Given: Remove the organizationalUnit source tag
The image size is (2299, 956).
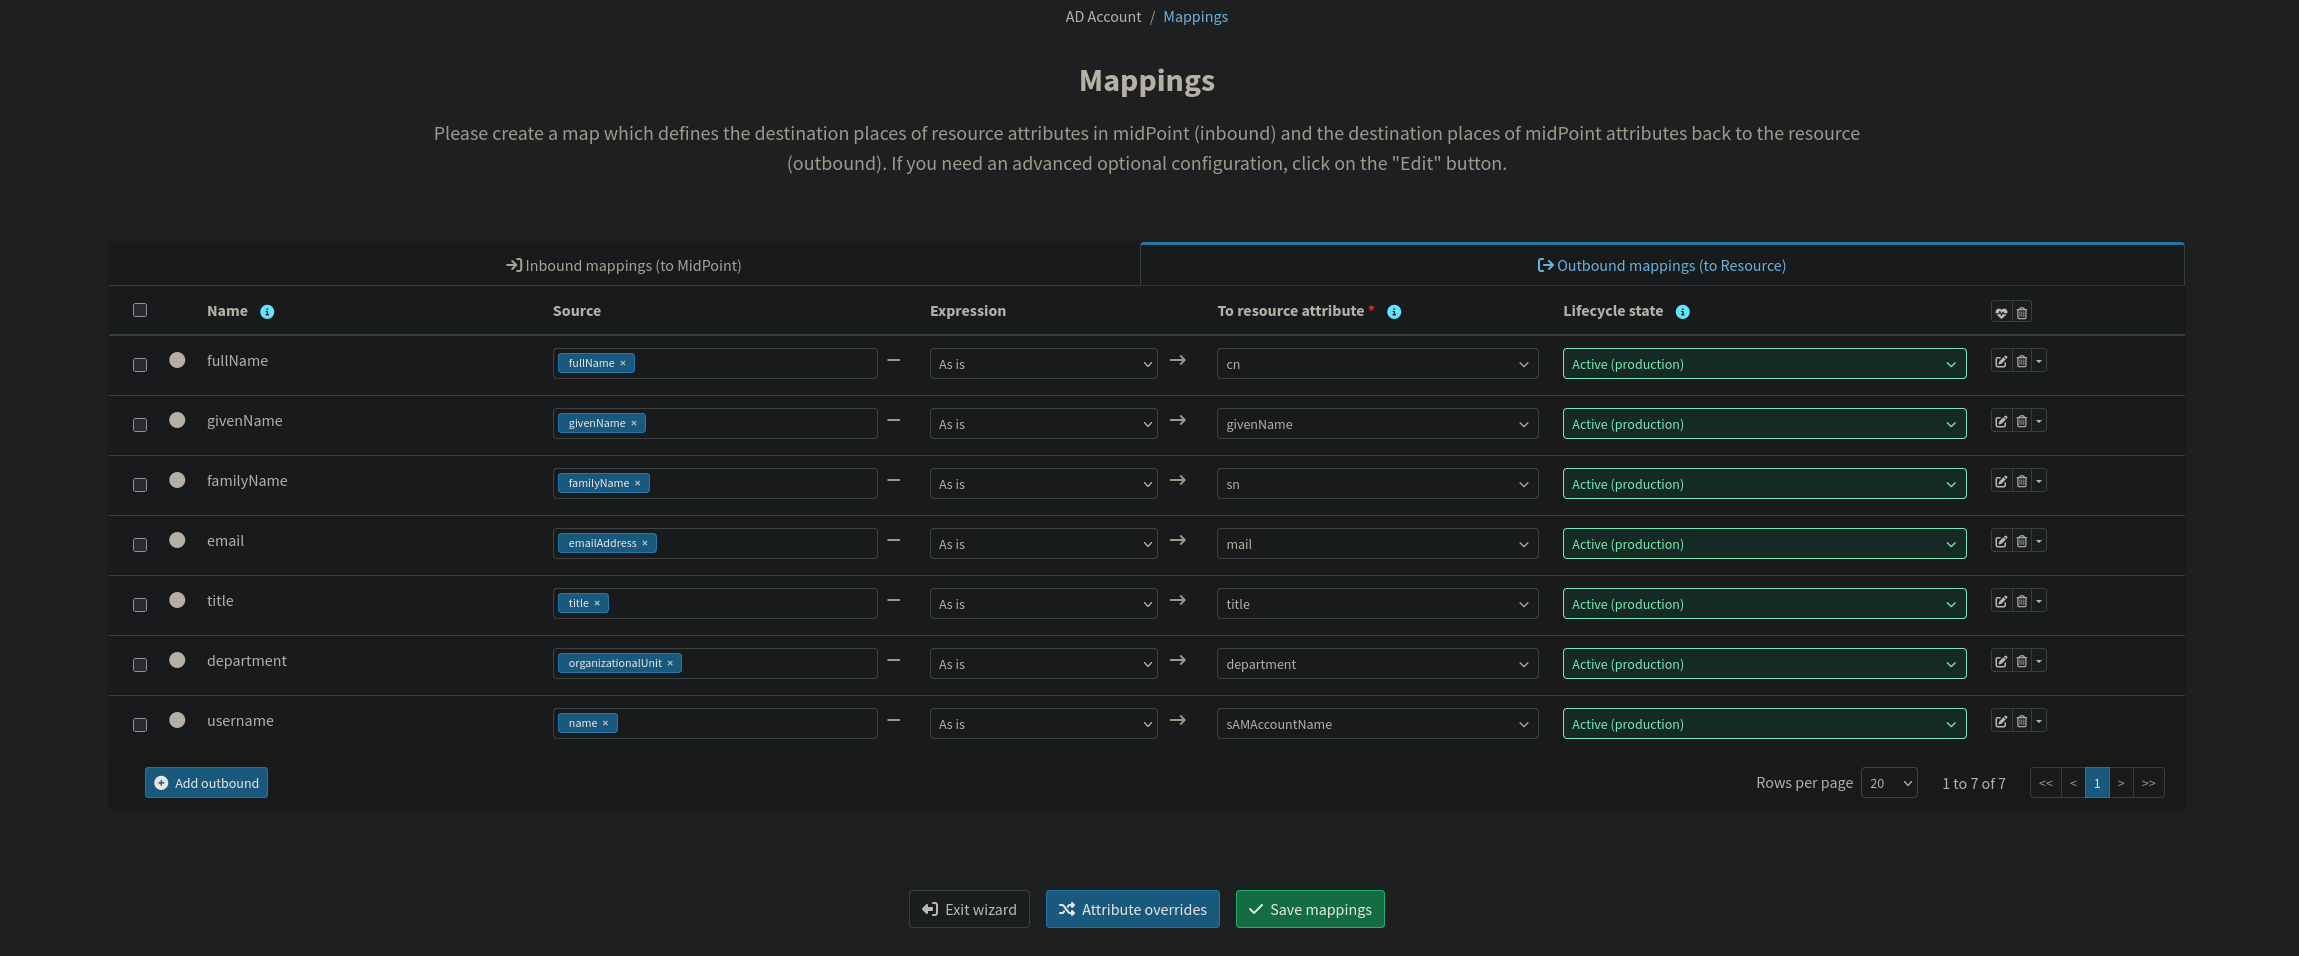Looking at the screenshot, I should click(670, 664).
